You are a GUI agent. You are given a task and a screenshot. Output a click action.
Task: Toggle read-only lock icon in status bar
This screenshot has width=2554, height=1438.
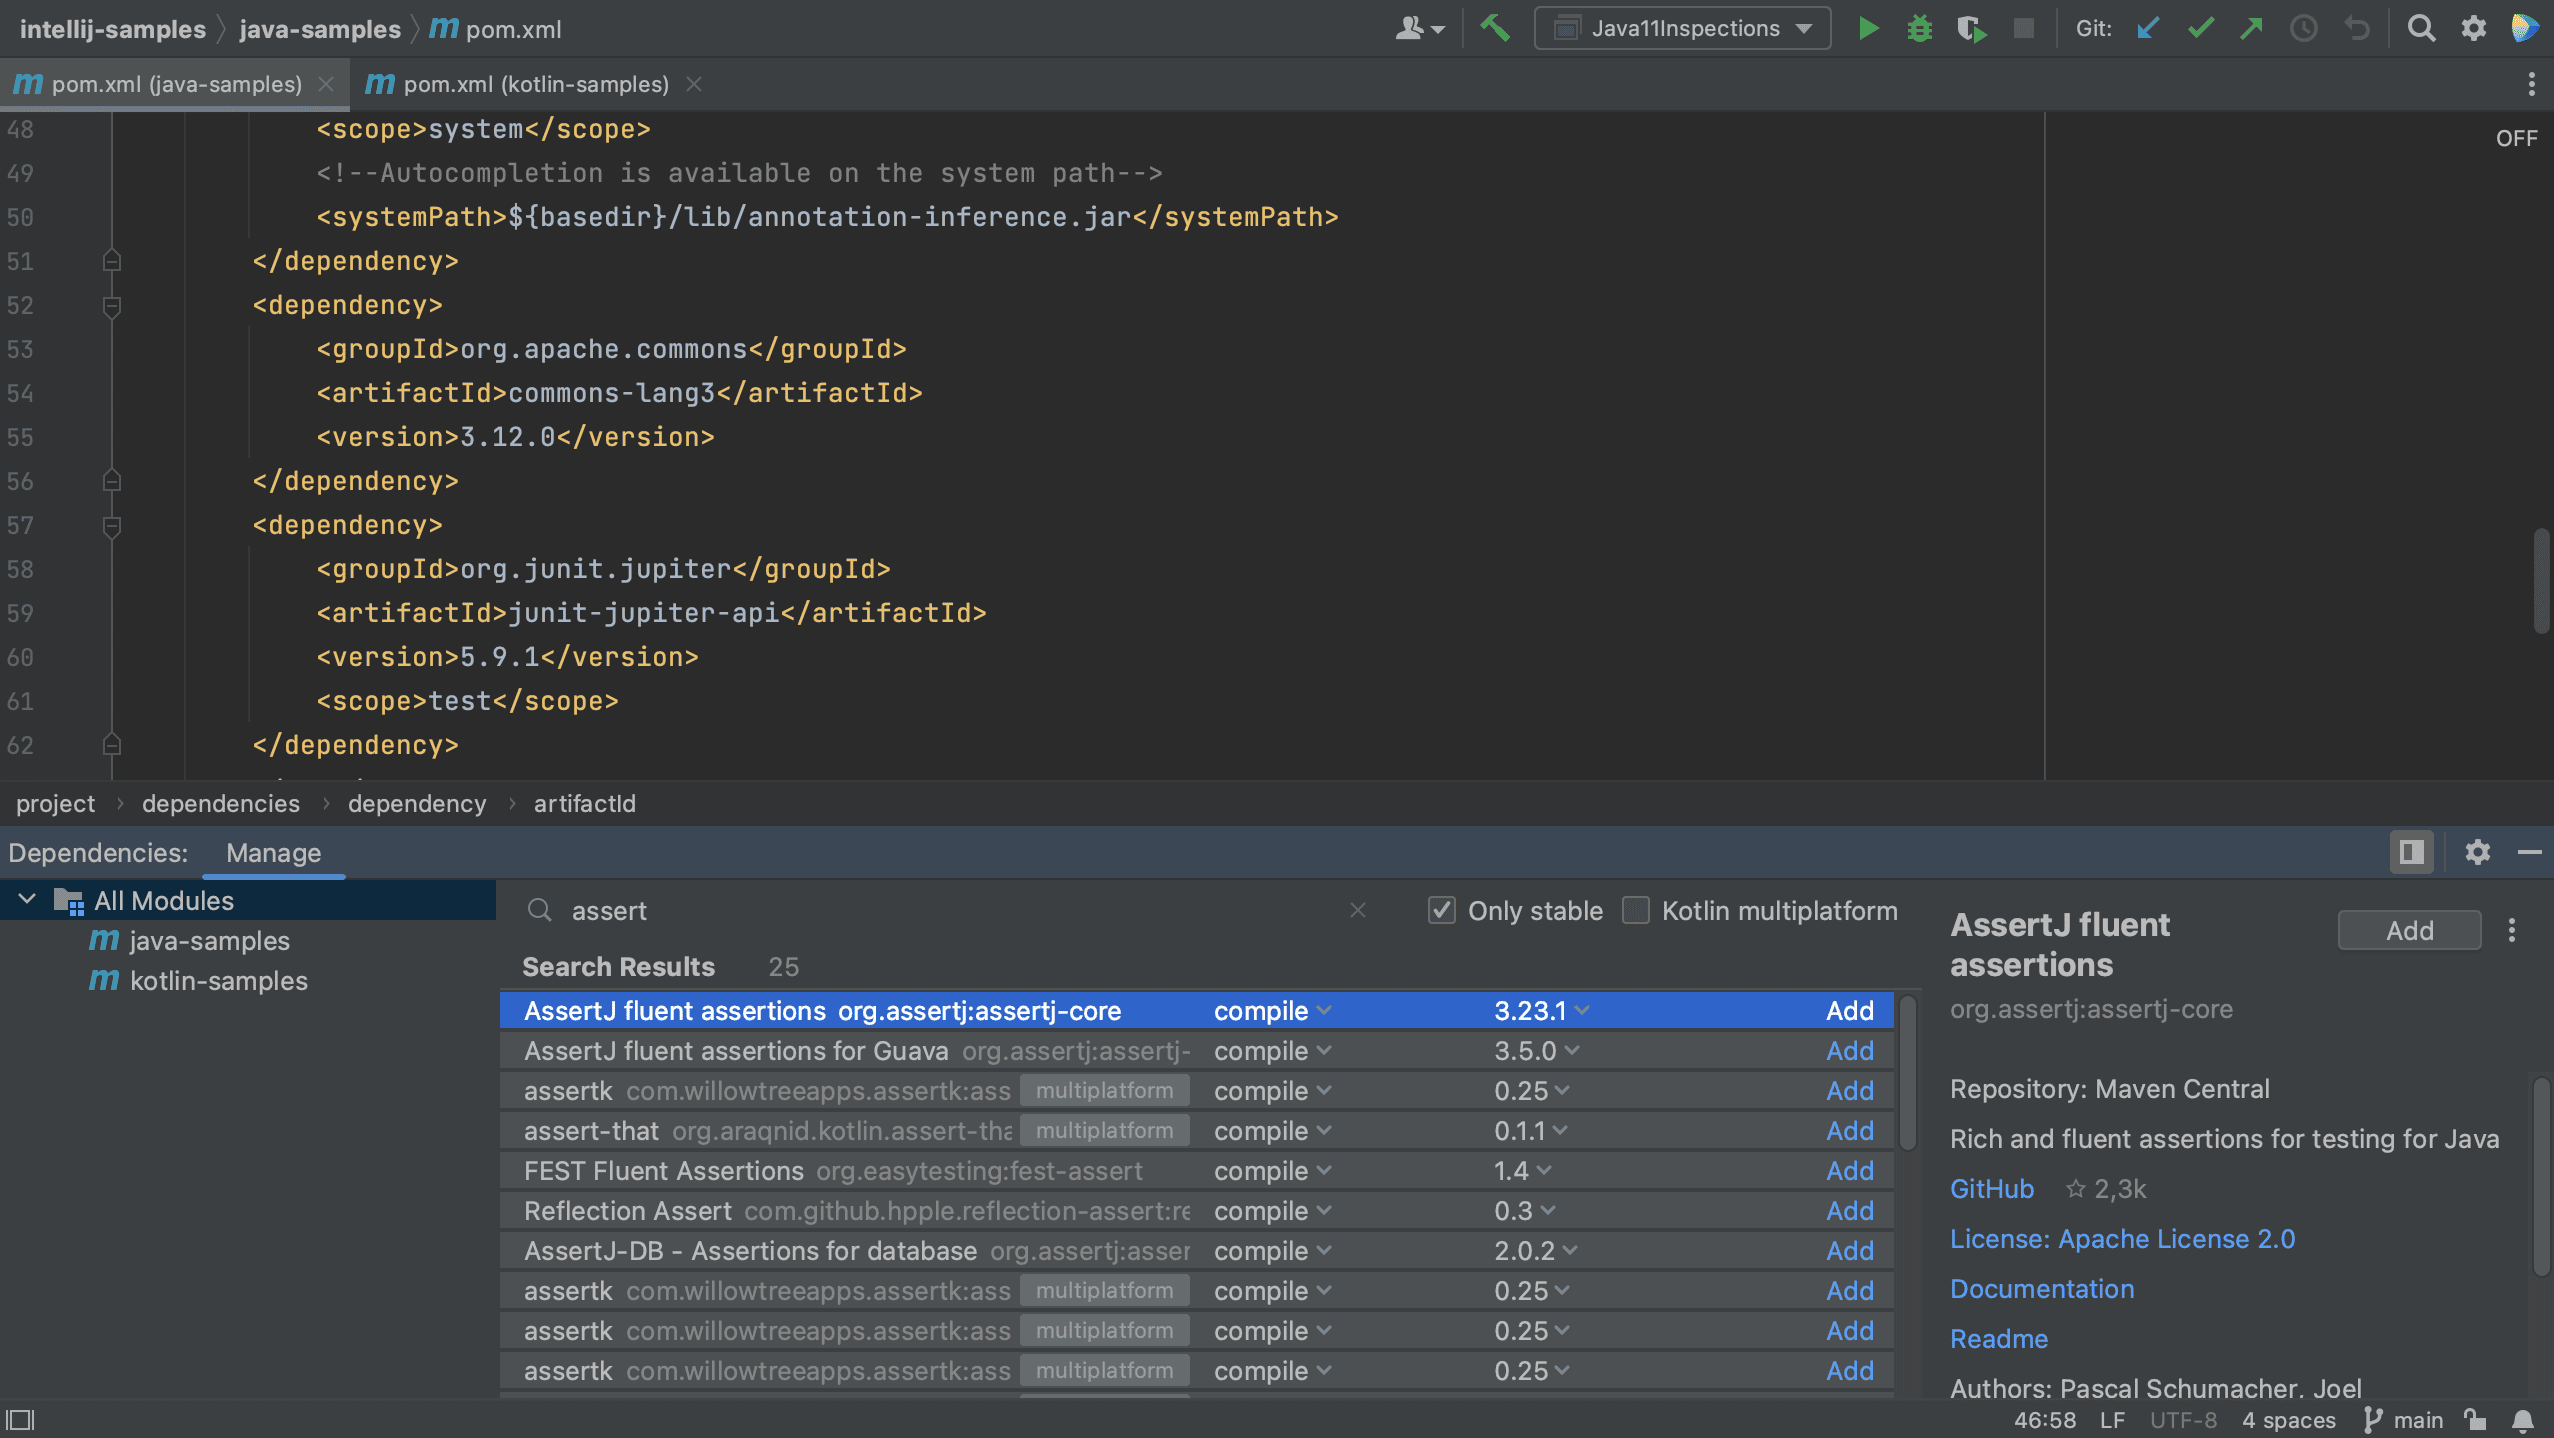2476,1420
